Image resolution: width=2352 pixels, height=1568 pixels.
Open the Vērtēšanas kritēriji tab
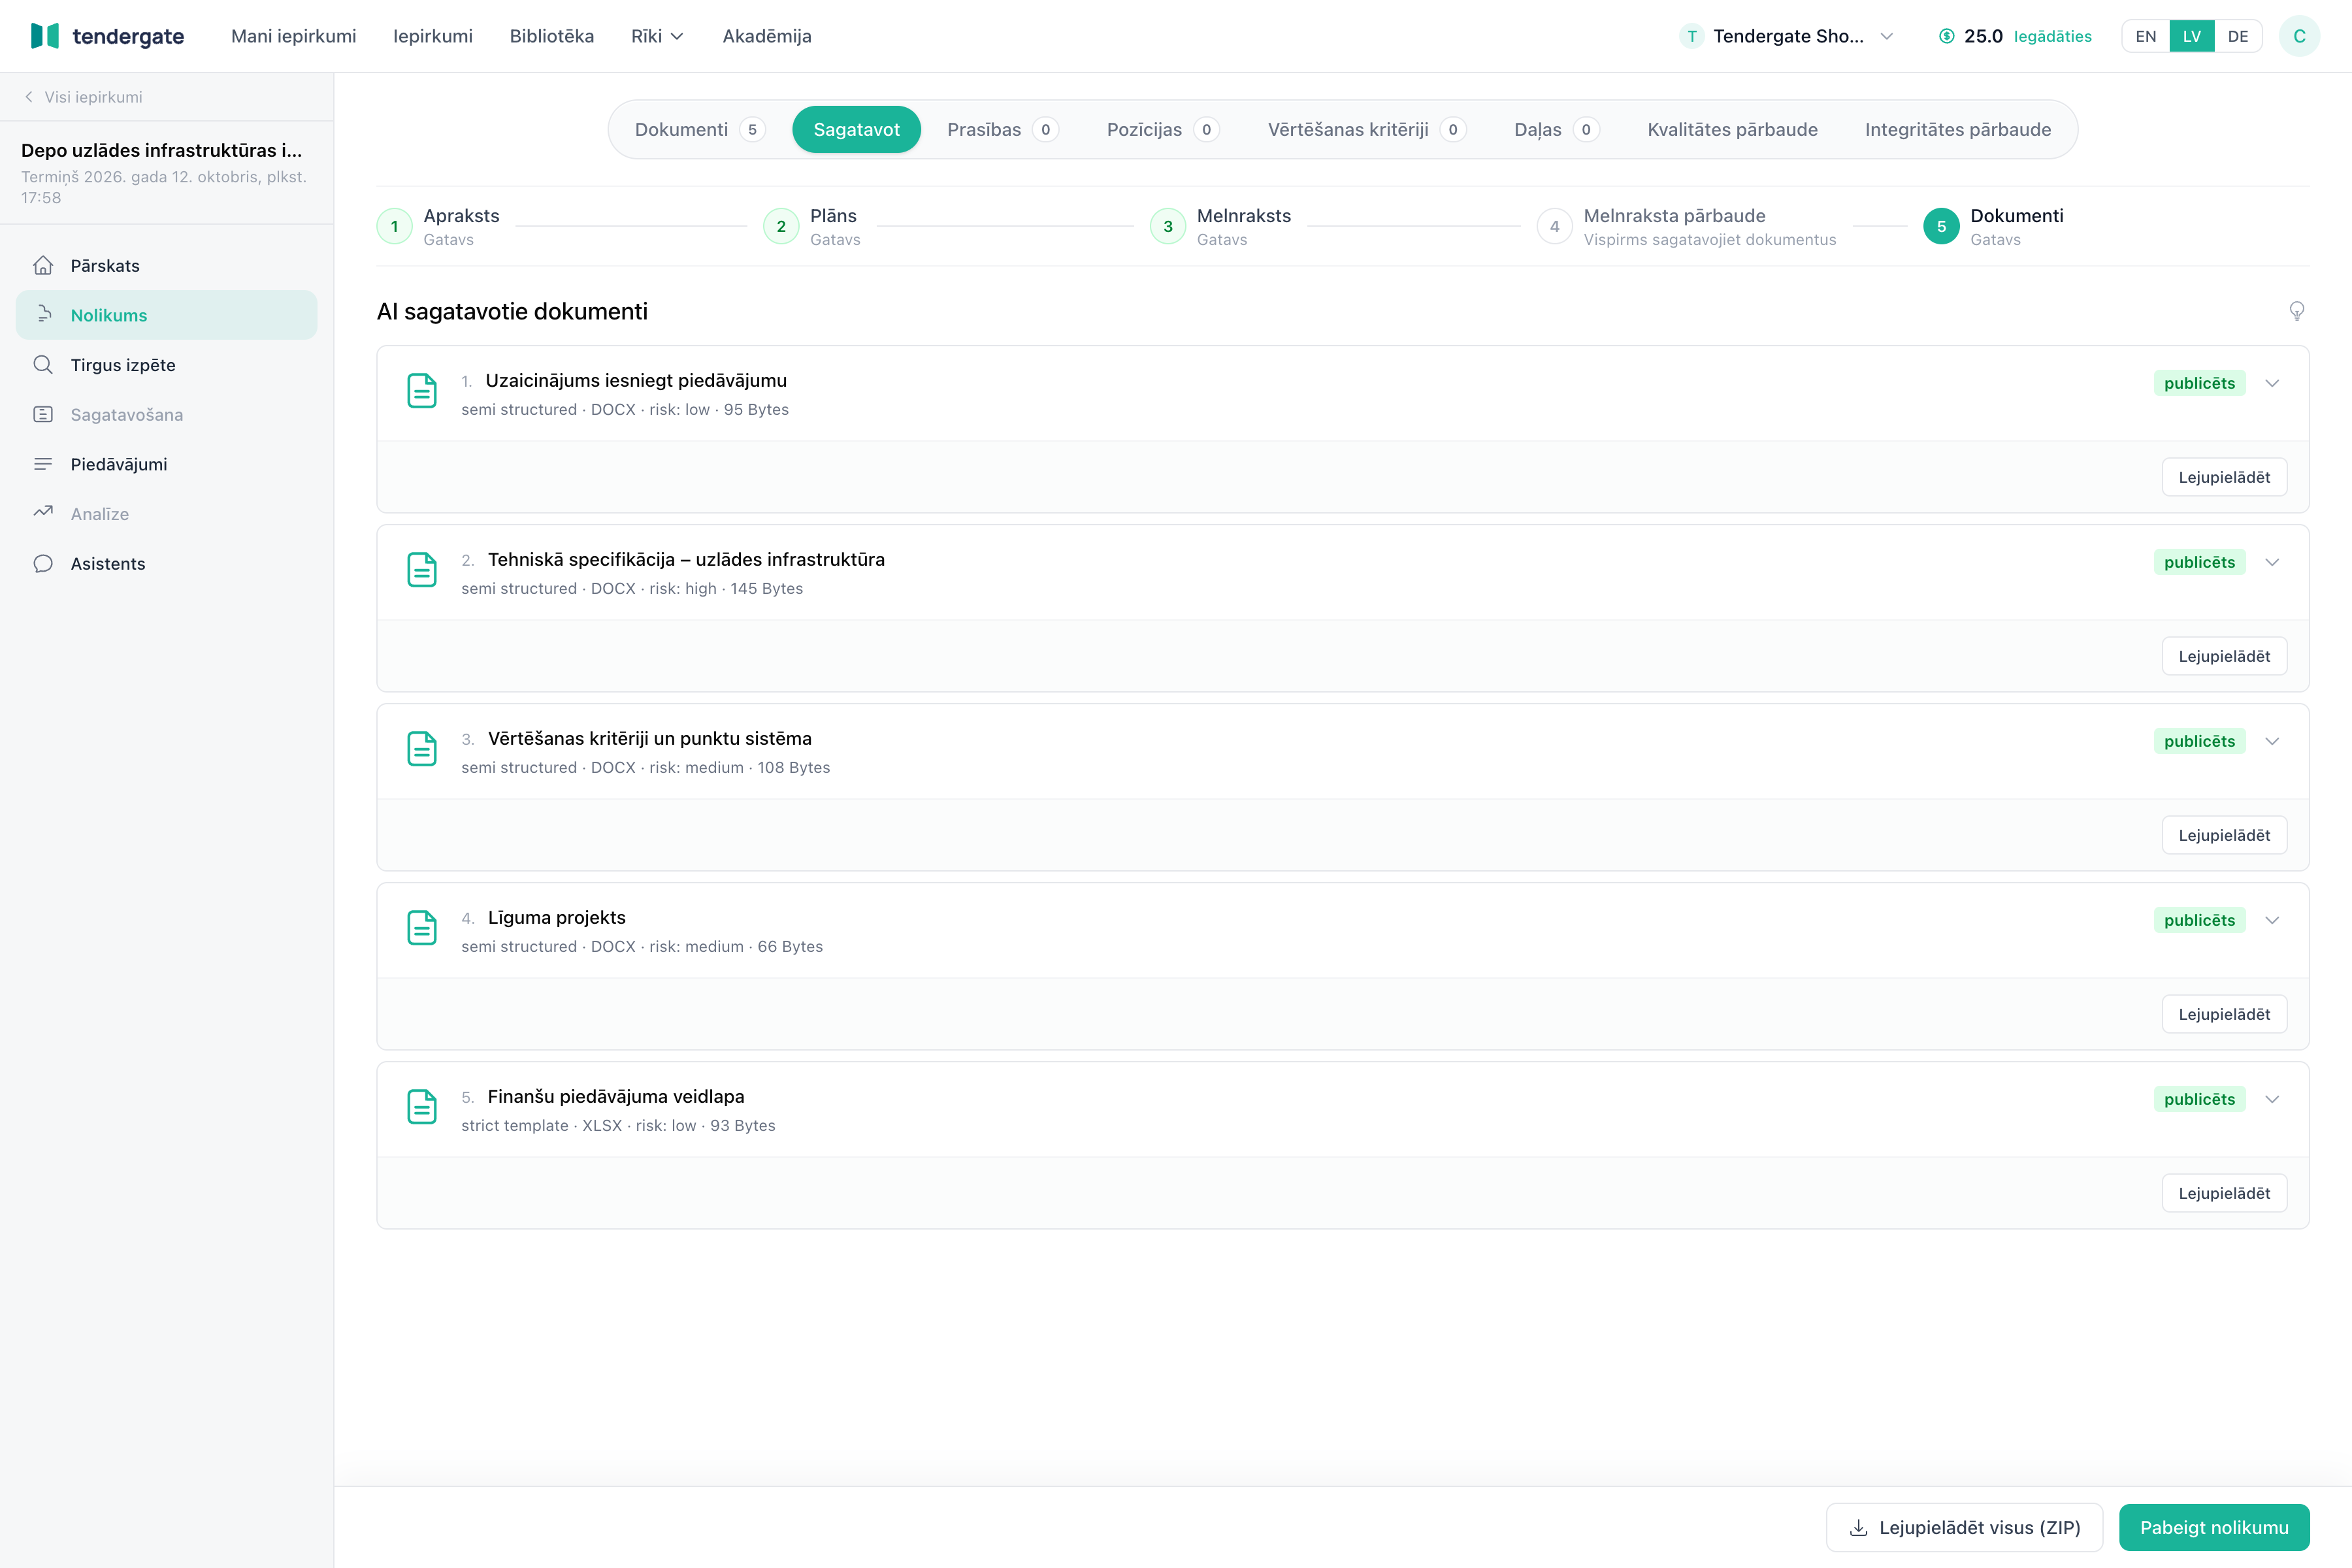point(1367,129)
